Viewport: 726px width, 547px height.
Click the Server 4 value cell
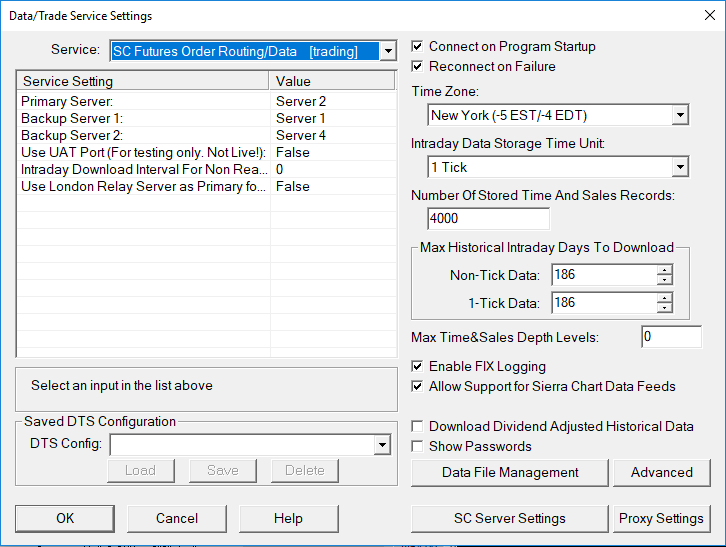333,135
